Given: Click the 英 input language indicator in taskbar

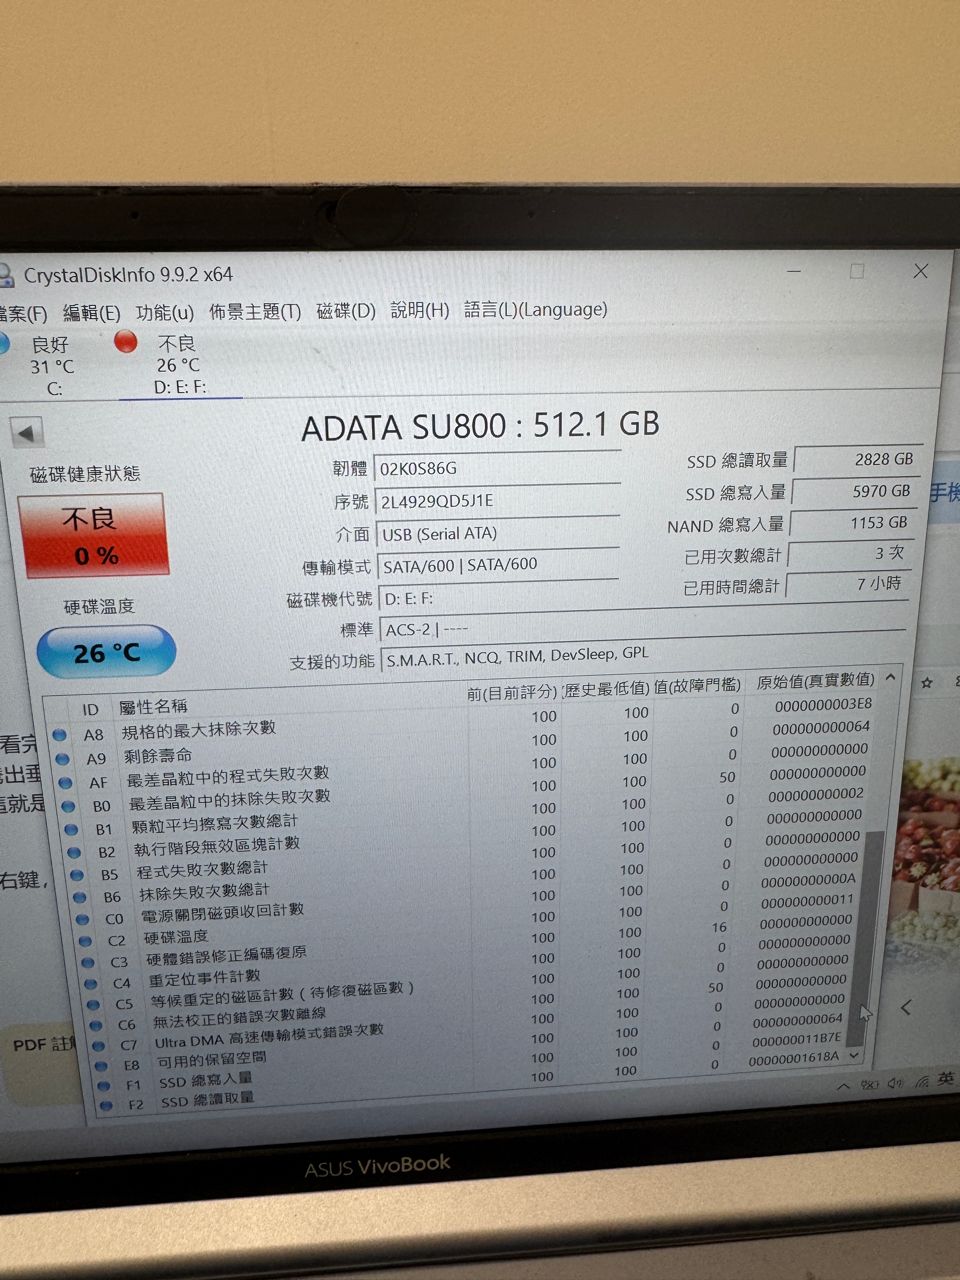Looking at the screenshot, I should (x=946, y=1079).
